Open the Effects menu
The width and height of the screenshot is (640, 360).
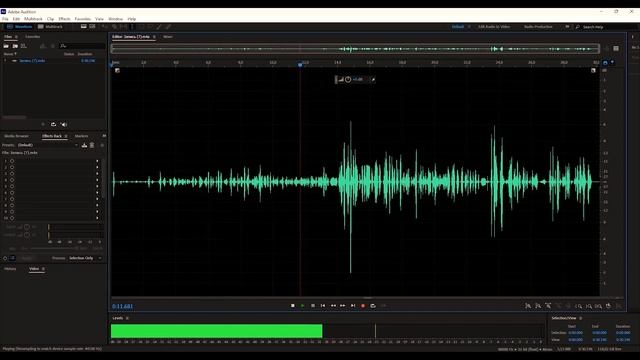(x=64, y=19)
